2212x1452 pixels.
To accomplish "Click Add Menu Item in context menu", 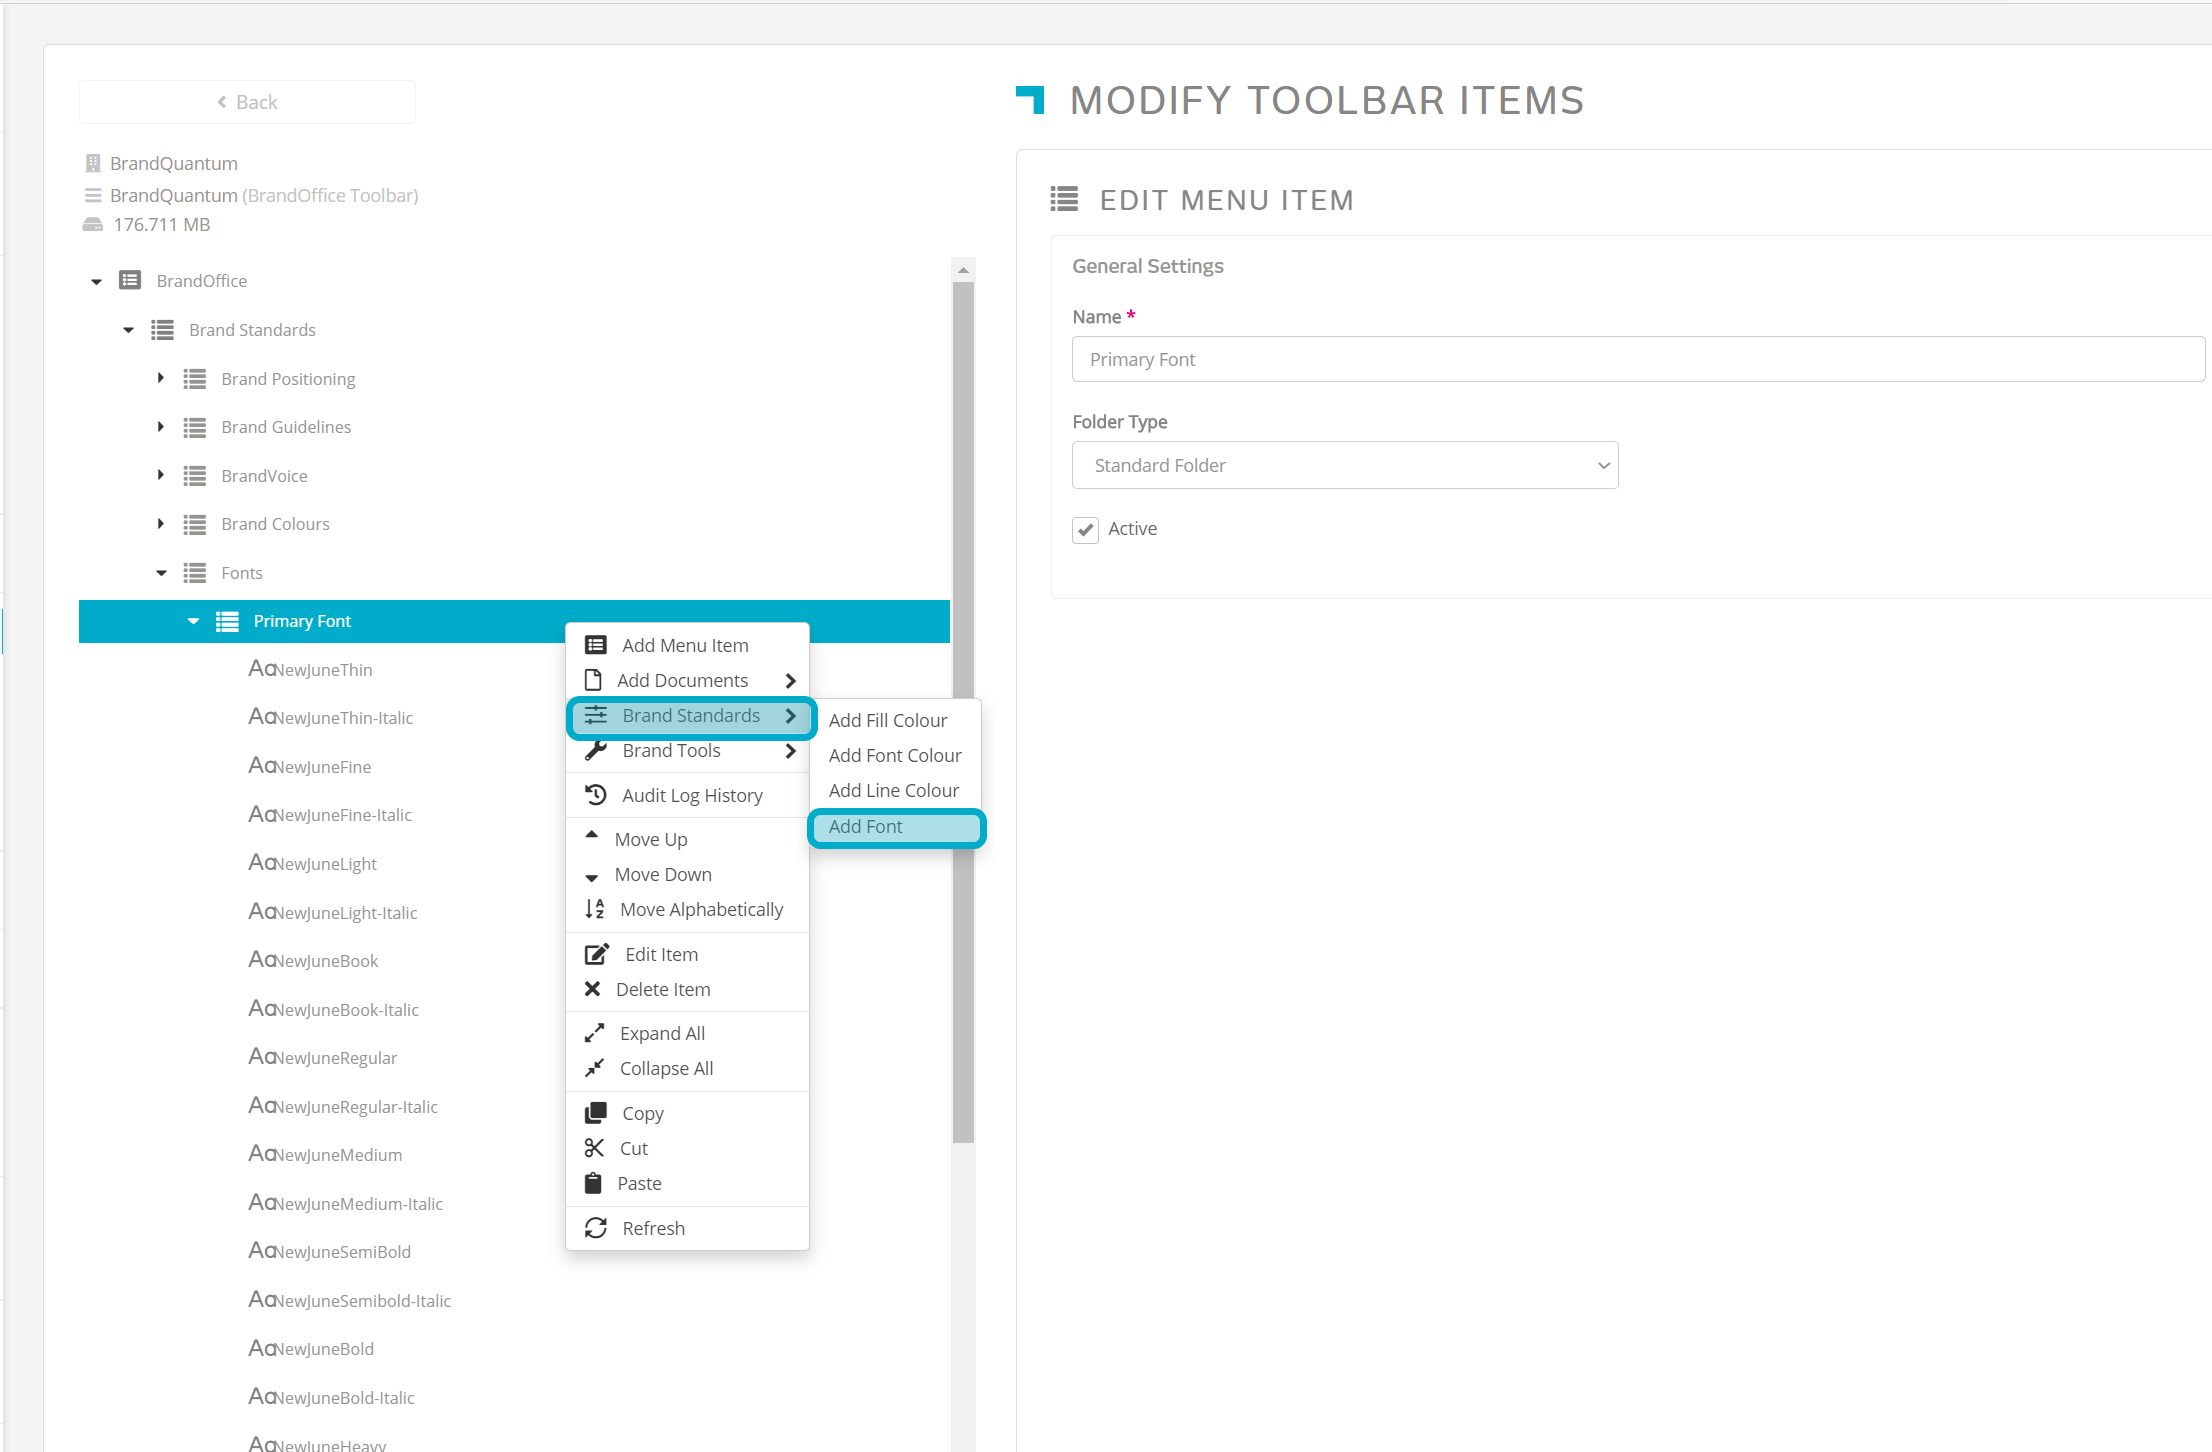I will [x=685, y=645].
